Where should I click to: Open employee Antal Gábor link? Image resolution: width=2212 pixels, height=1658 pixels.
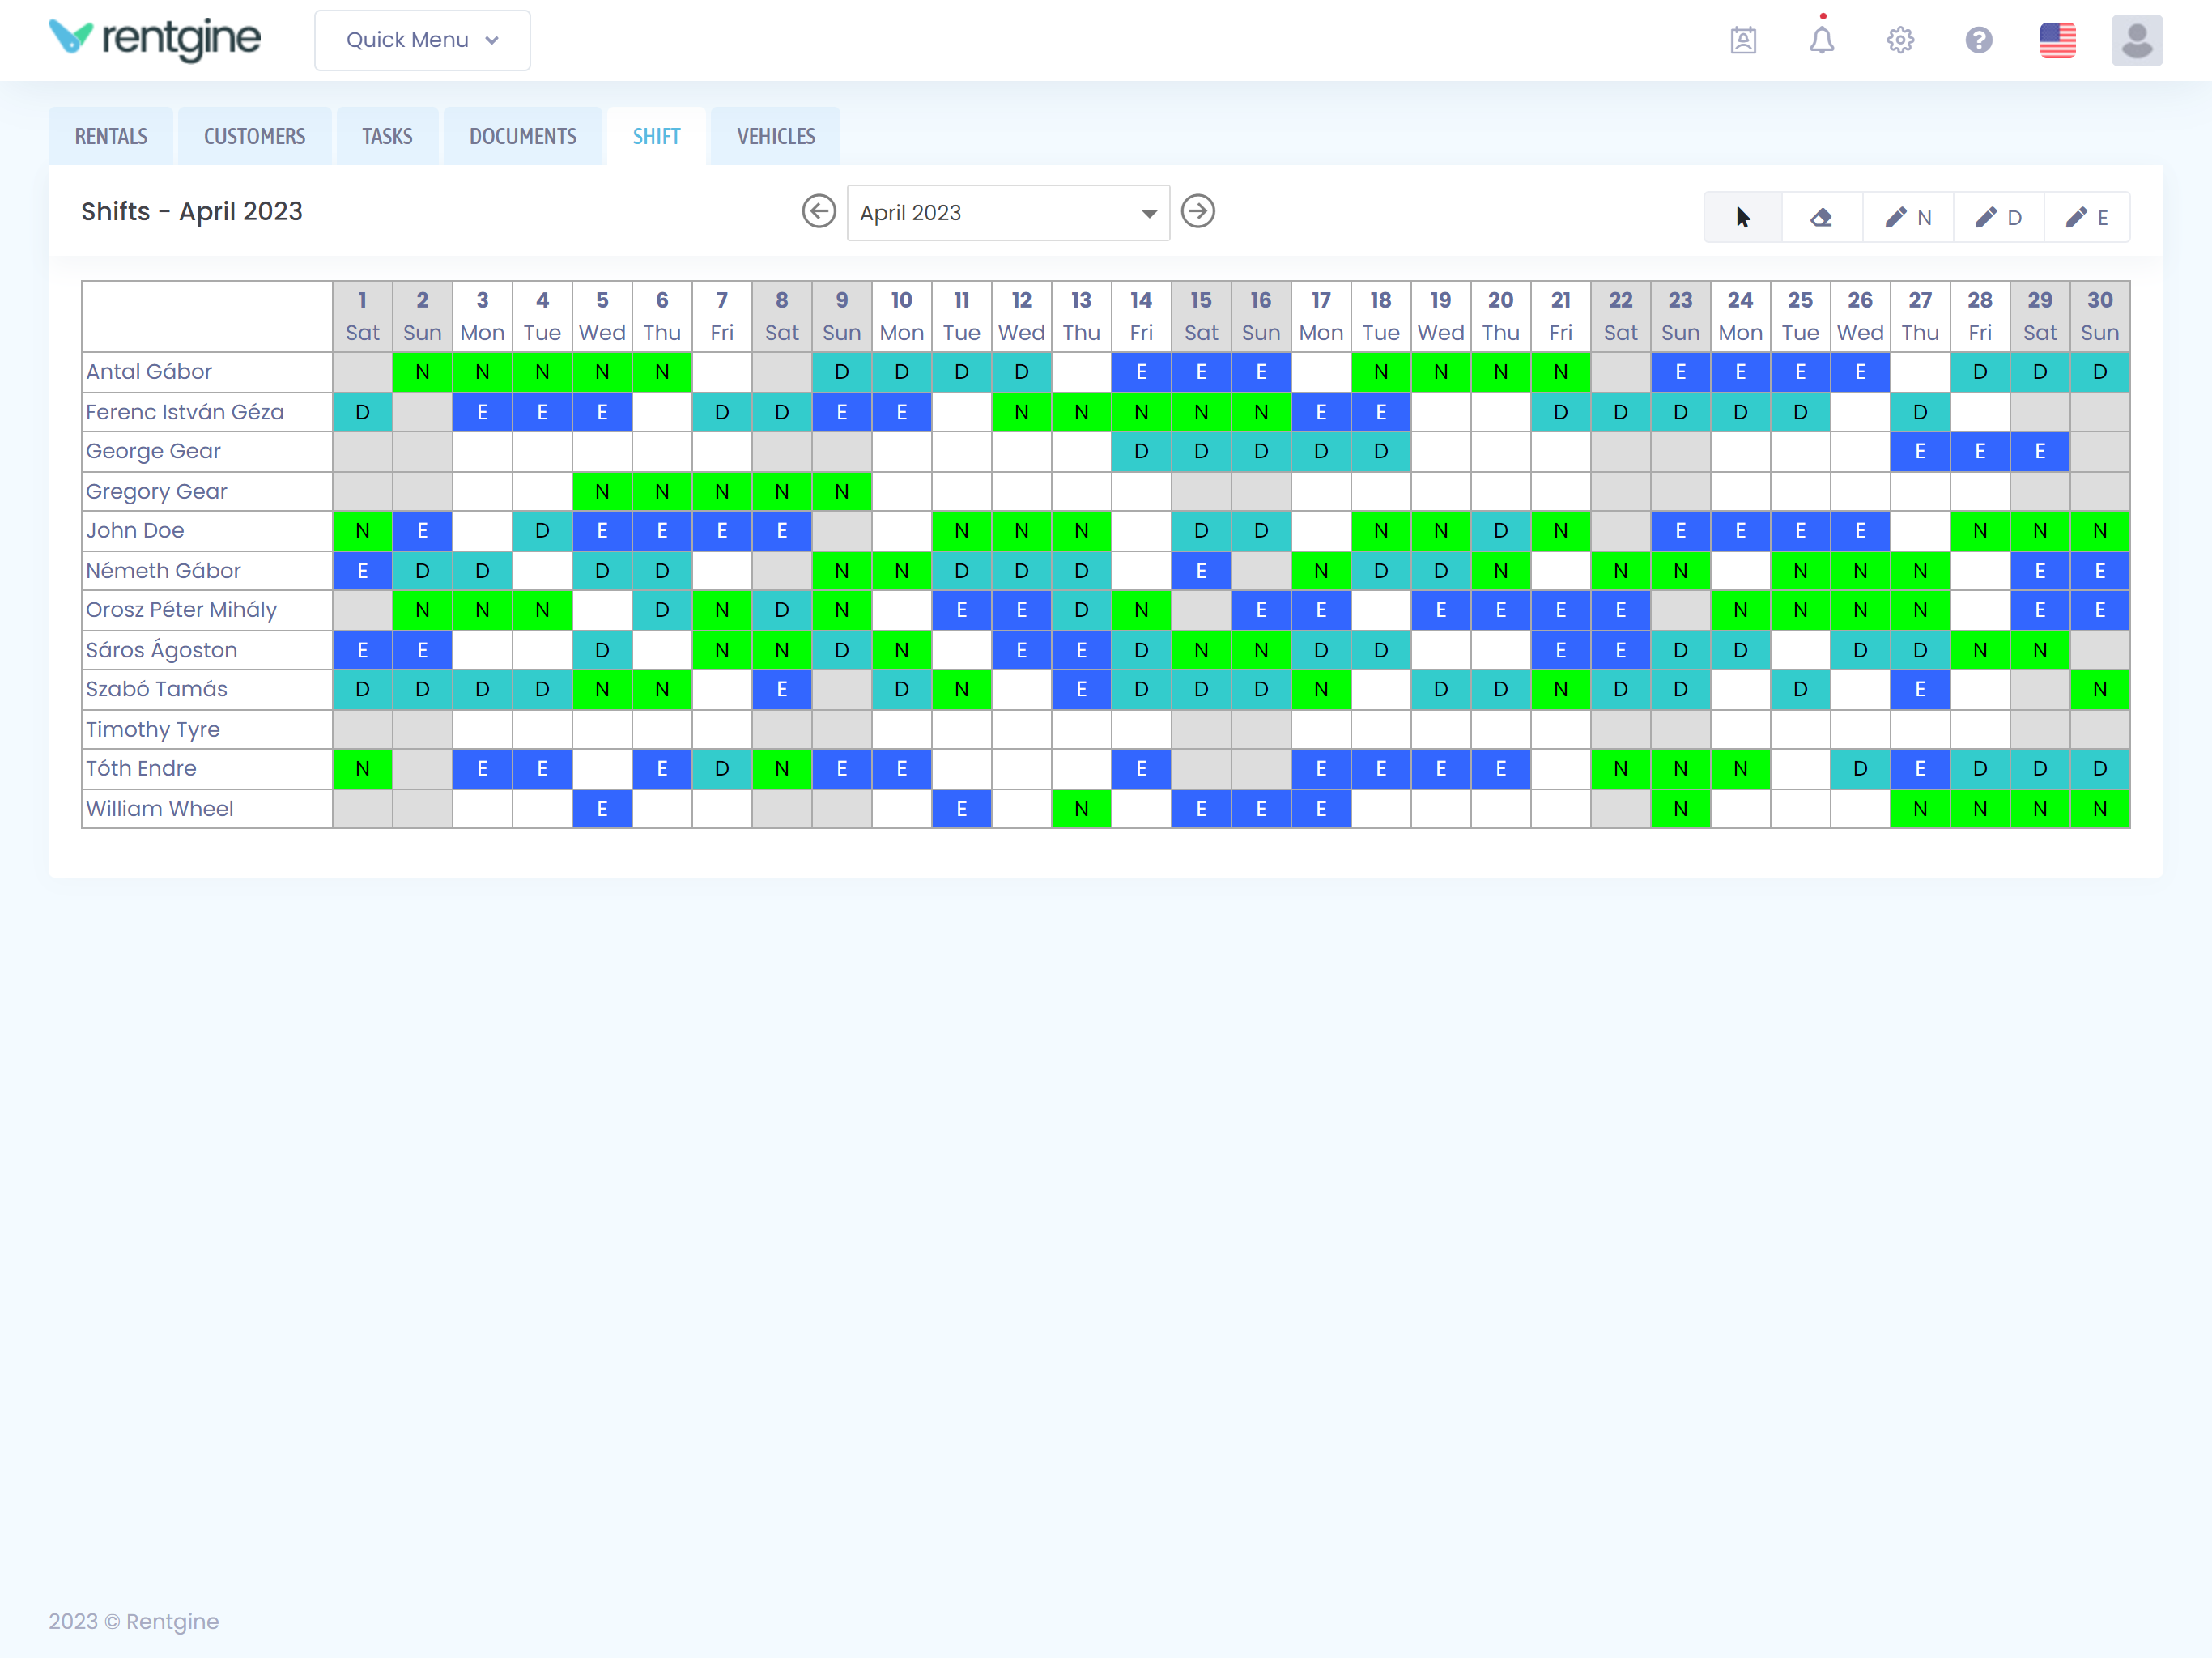[149, 372]
